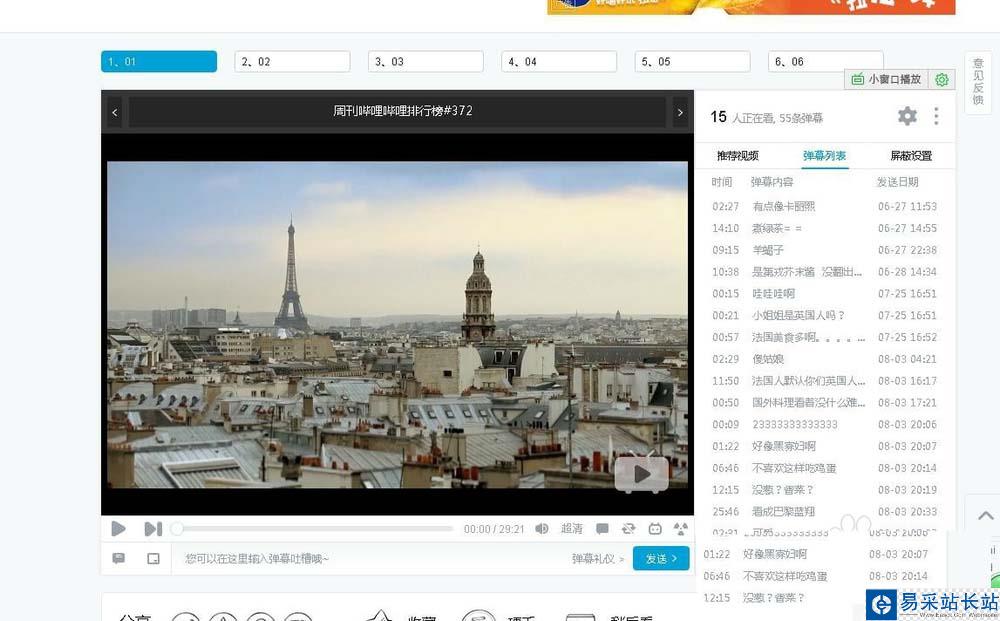Sort danmaku by the 时间 column header
1000x621 pixels.
722,182
